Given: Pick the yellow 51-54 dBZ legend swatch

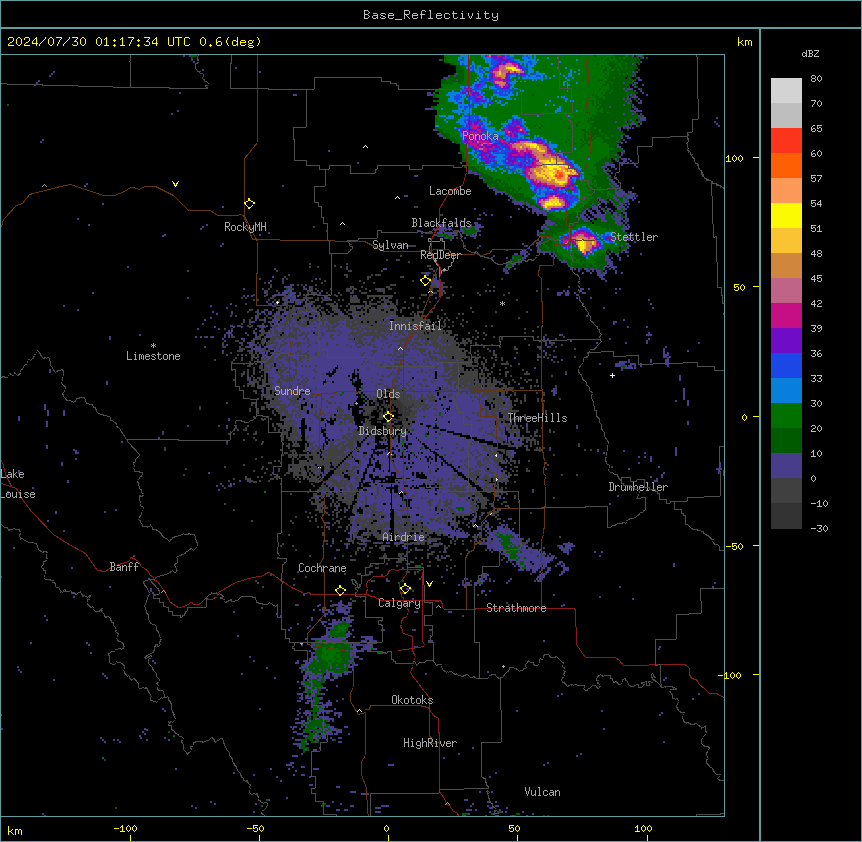Looking at the screenshot, I should pyautogui.click(x=786, y=215).
